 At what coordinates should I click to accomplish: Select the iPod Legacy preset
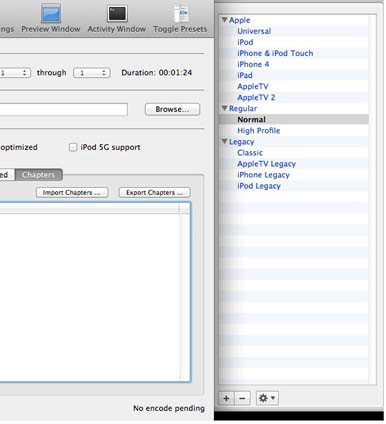click(x=259, y=186)
